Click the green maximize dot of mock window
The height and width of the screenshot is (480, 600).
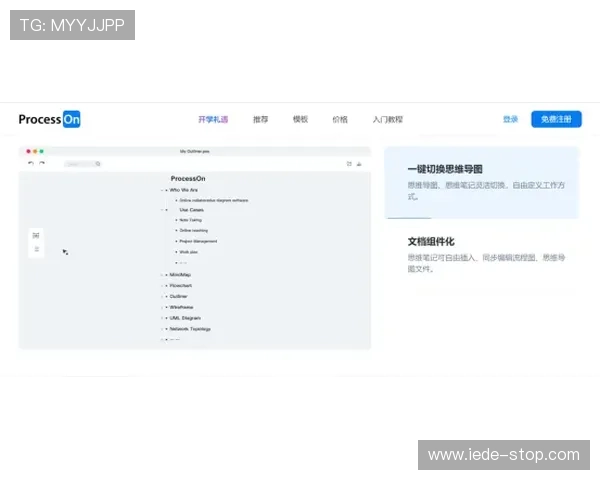(41, 151)
